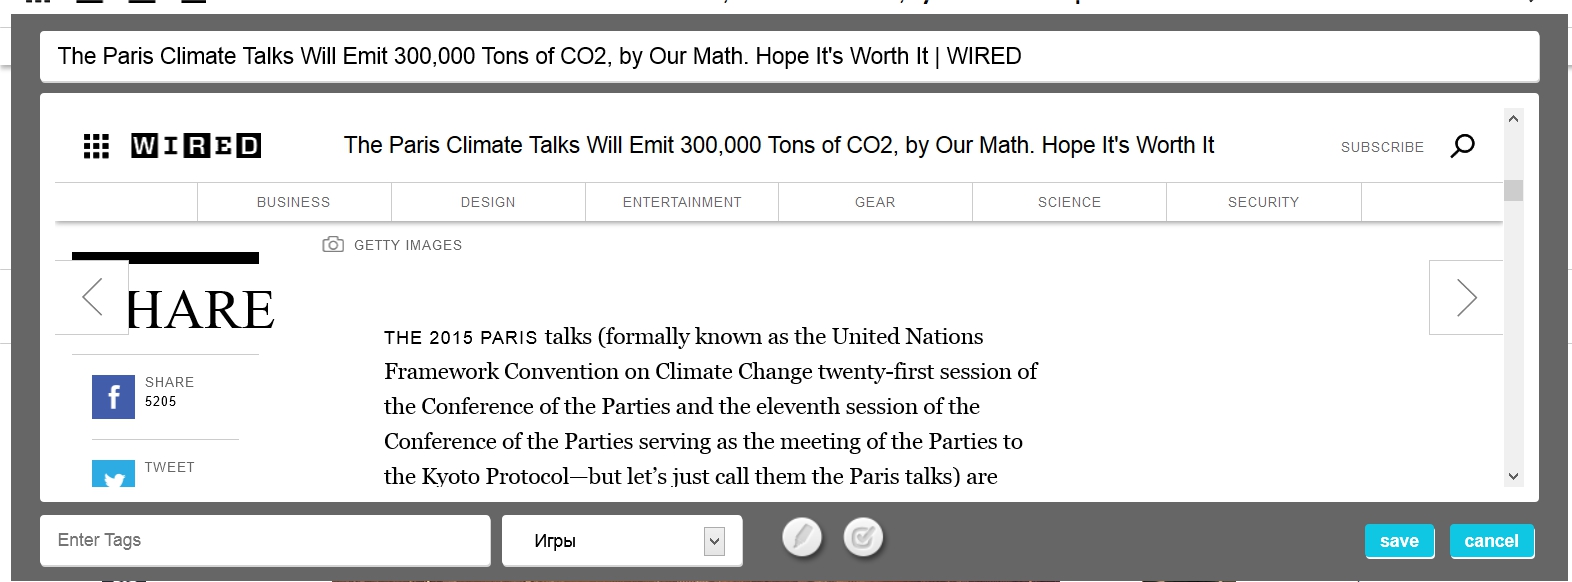
Task: Click the cancel button
Action: pos(1491,541)
